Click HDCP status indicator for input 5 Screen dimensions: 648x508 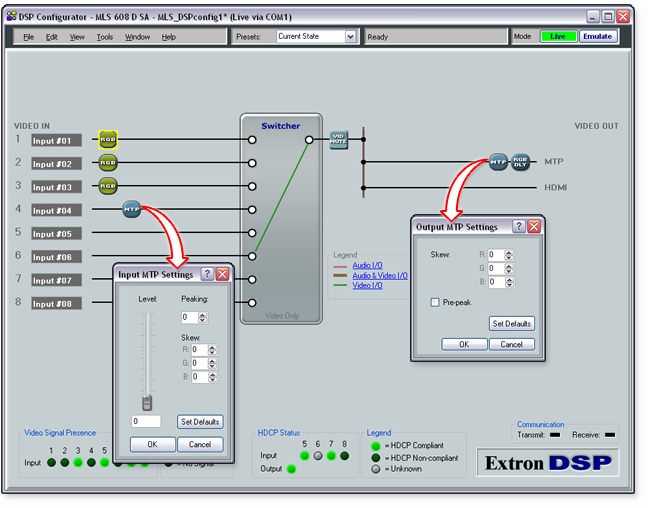[305, 456]
